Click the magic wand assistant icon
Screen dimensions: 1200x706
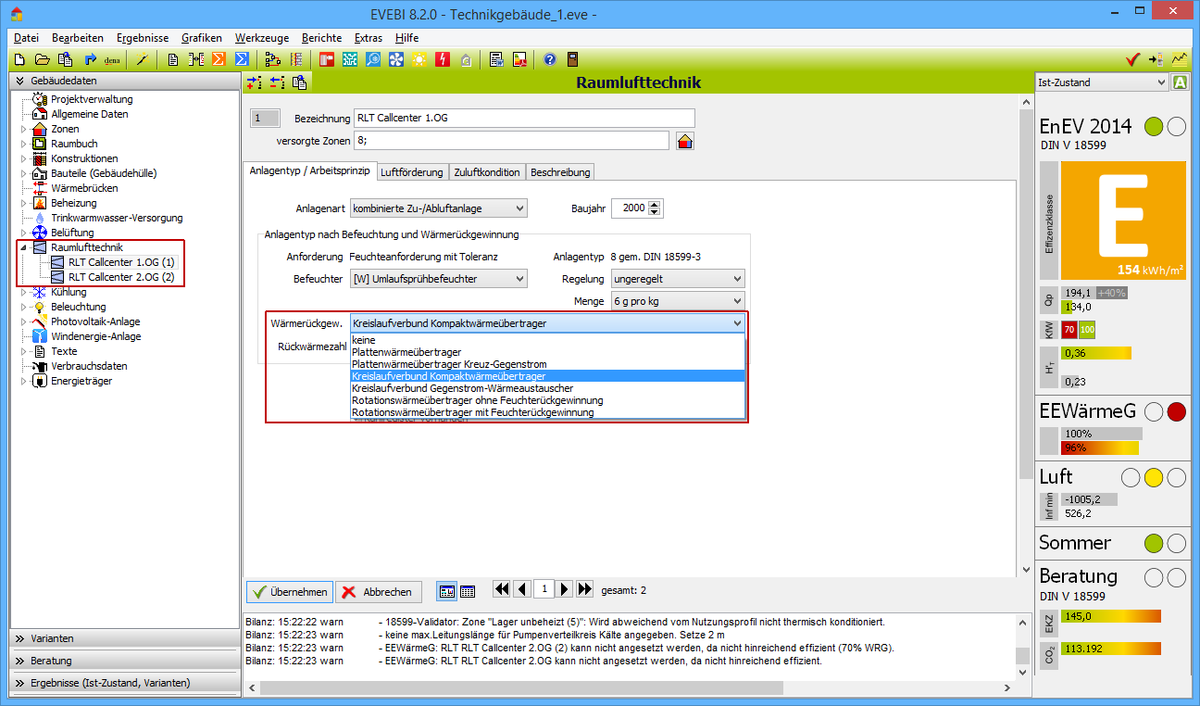point(143,60)
